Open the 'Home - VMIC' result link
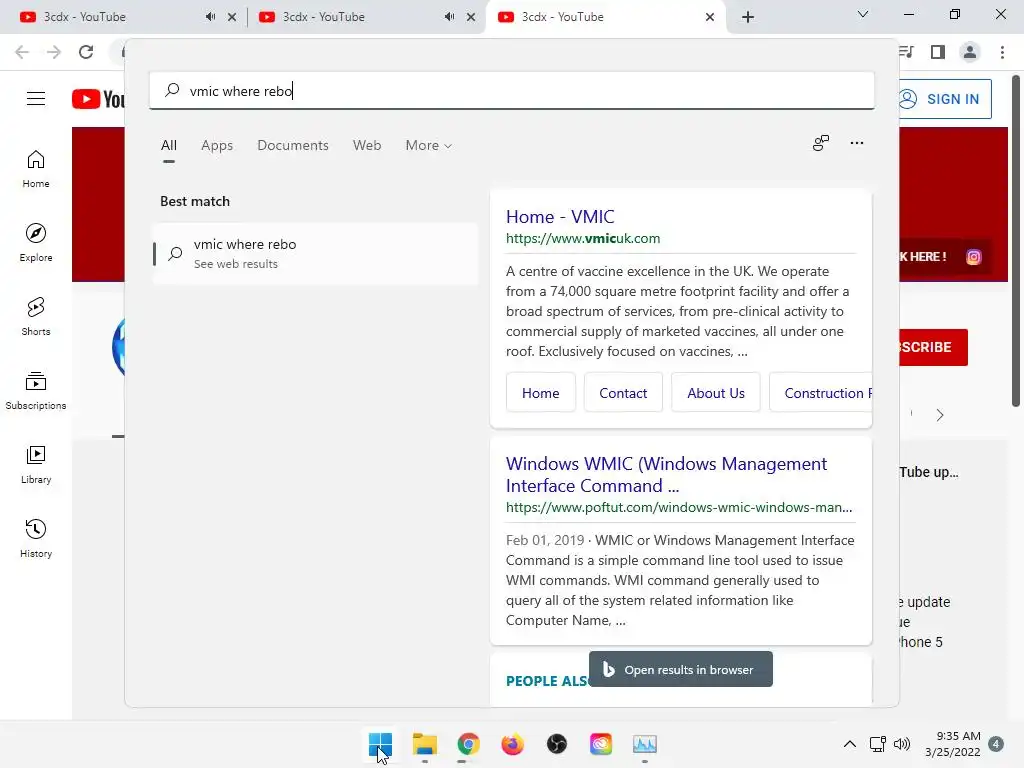The height and width of the screenshot is (768, 1024). [x=560, y=216]
